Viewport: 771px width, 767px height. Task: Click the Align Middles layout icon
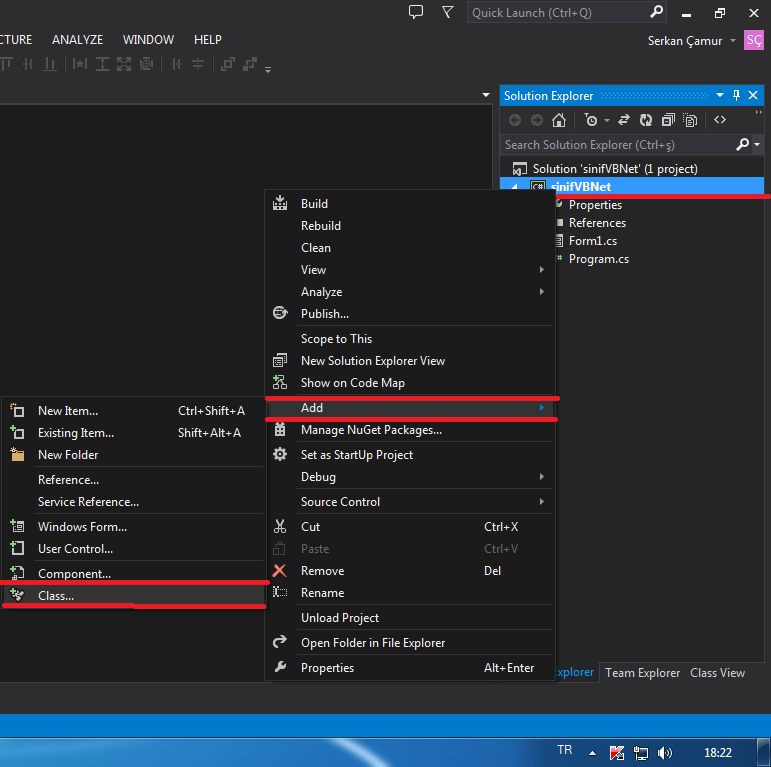[x=29, y=64]
